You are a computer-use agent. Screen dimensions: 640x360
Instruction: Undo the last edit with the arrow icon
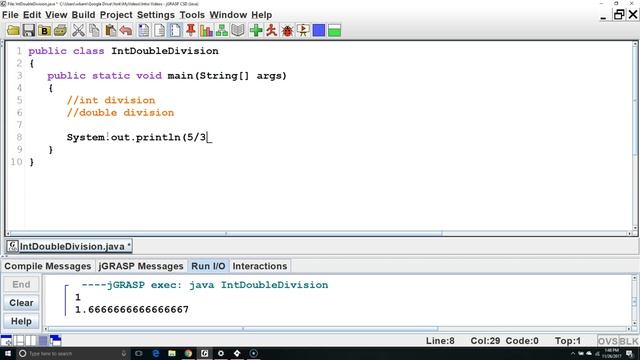pos(126,31)
